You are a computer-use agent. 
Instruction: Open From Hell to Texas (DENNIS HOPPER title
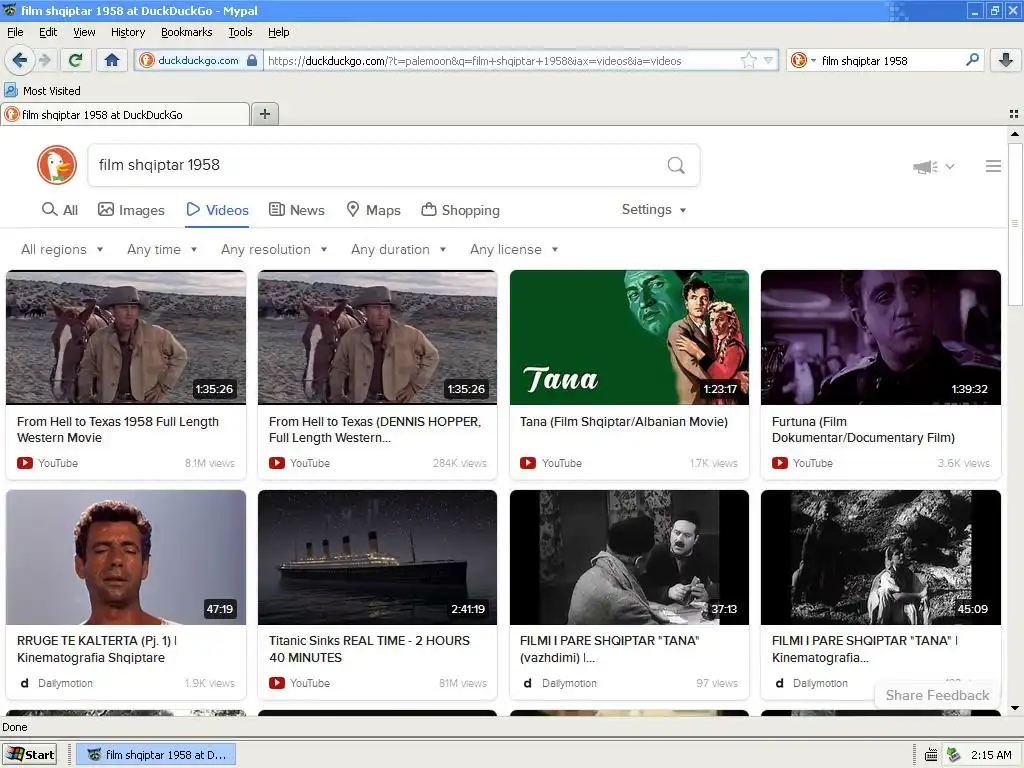[375, 430]
